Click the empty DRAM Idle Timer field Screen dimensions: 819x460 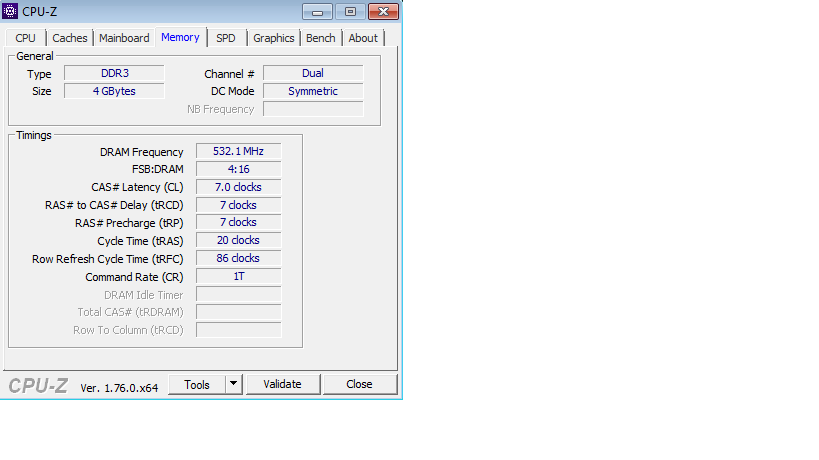tap(239, 294)
